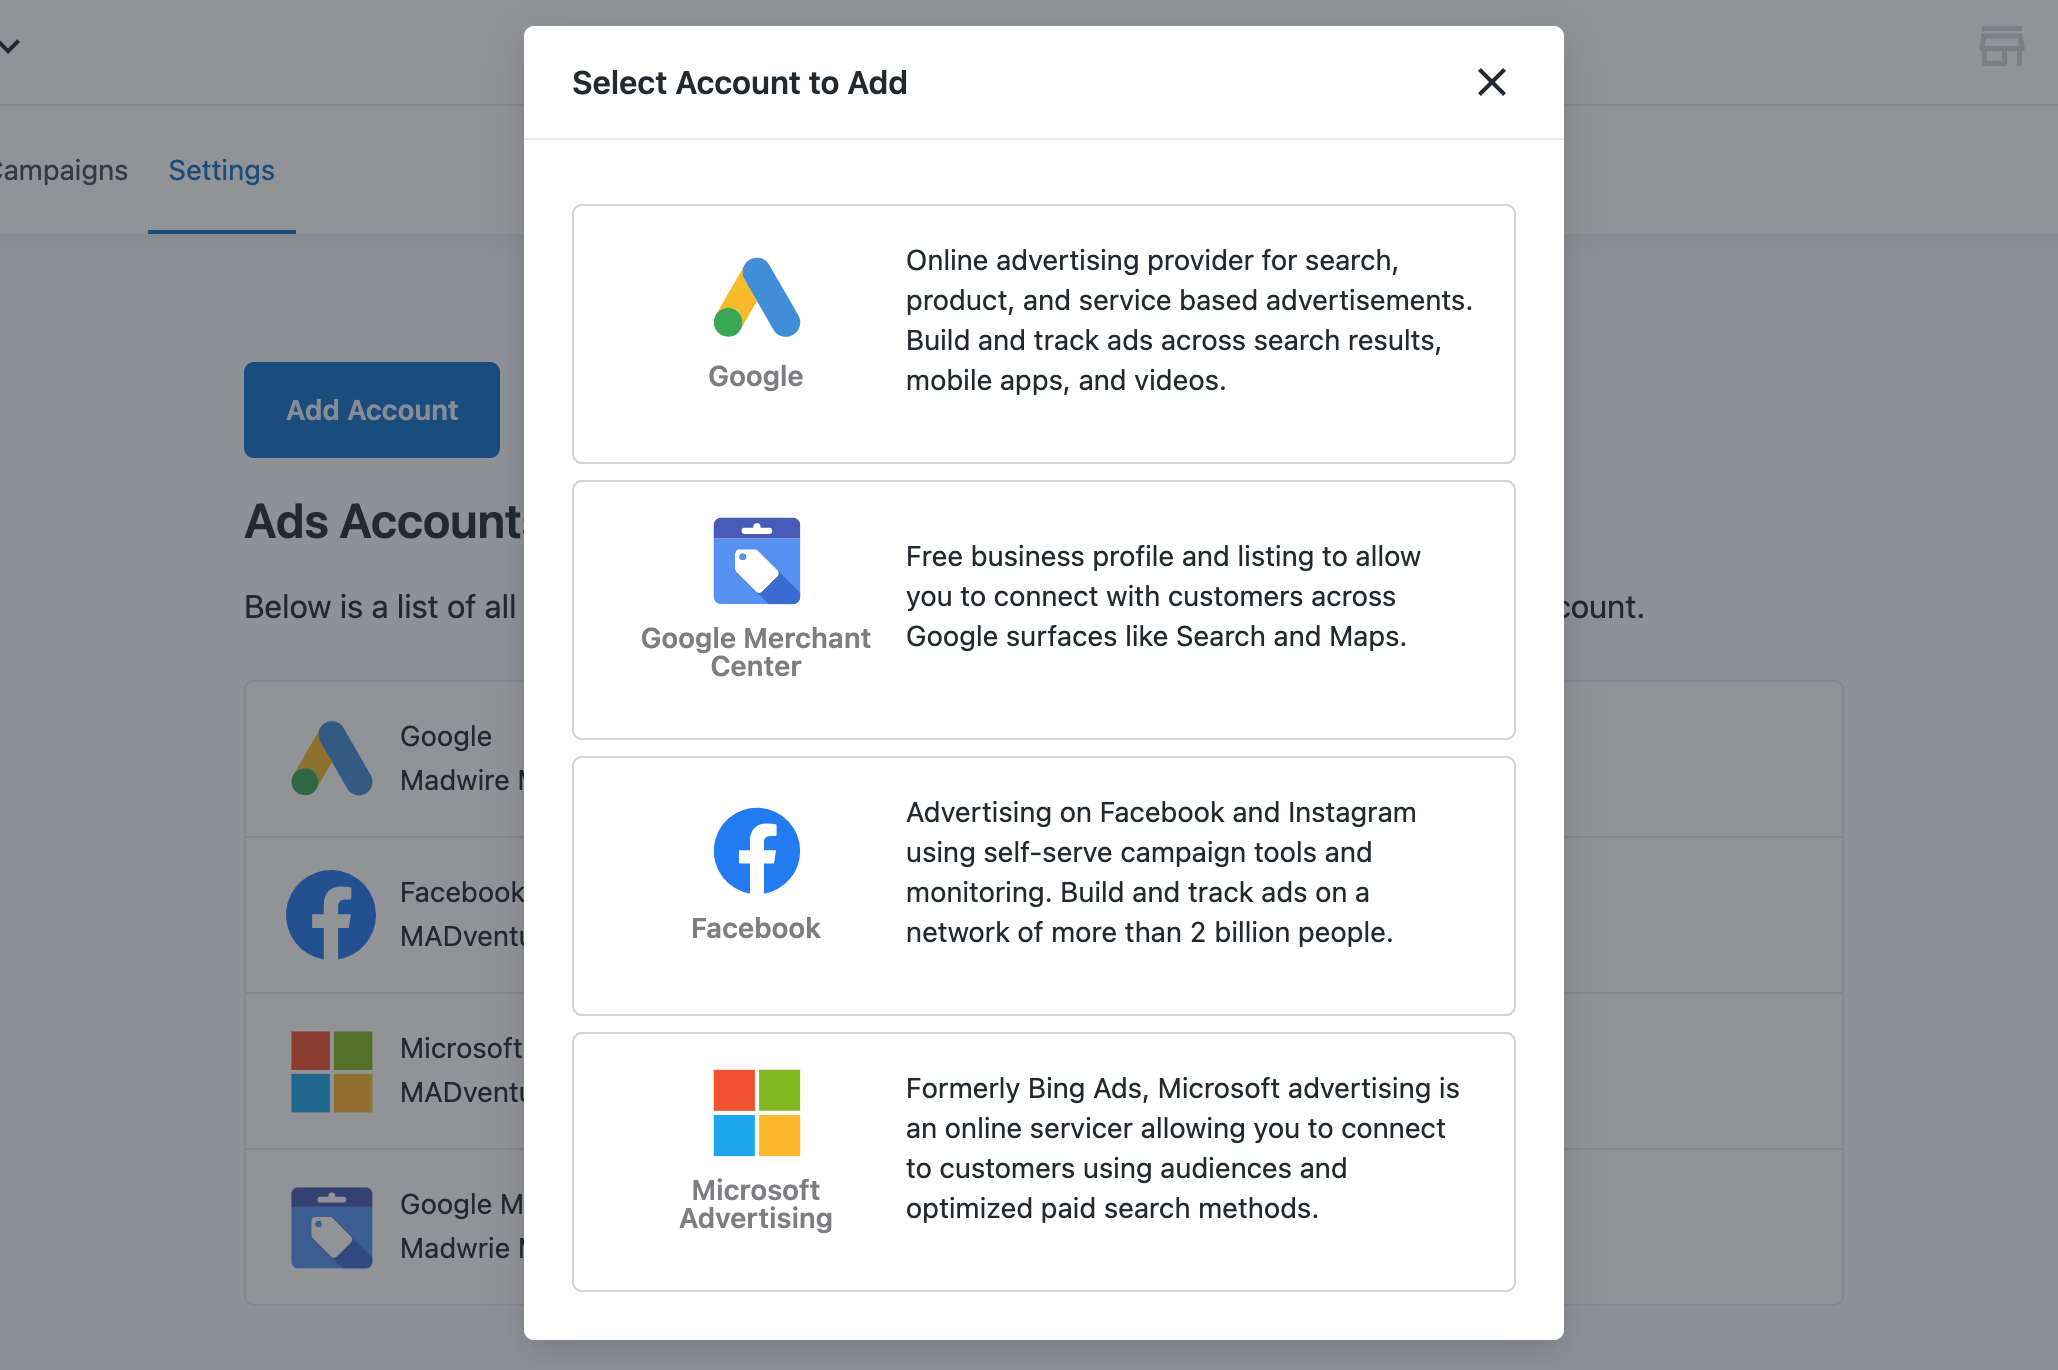Click Facebook advertising description text
This screenshot has width=2058, height=1370.
coord(1160,872)
